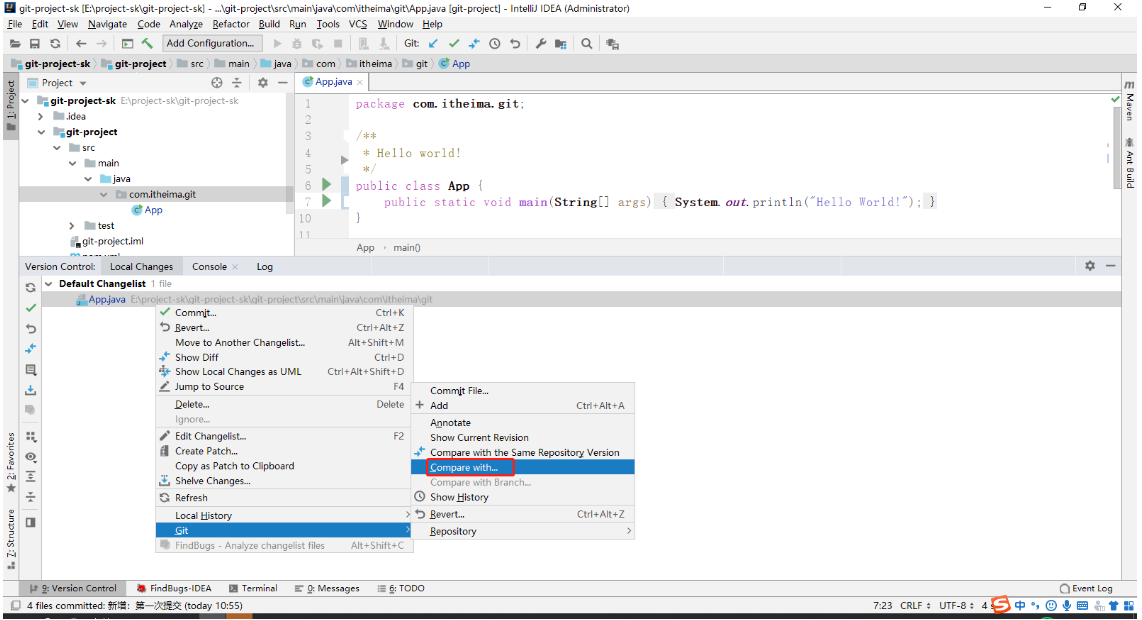The width and height of the screenshot is (1142, 620).
Task: Open the Maven side panel
Action: [x=1130, y=101]
